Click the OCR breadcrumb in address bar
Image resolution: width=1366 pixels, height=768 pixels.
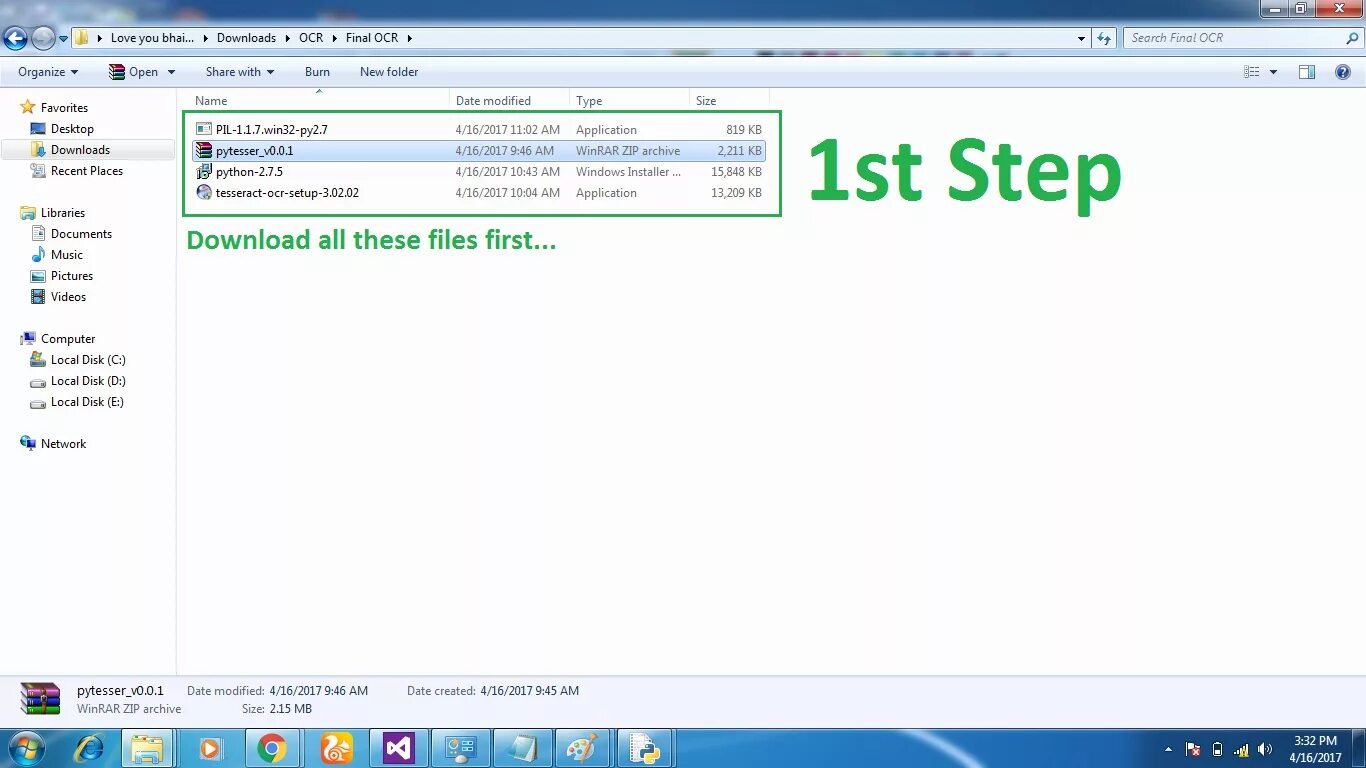point(311,38)
